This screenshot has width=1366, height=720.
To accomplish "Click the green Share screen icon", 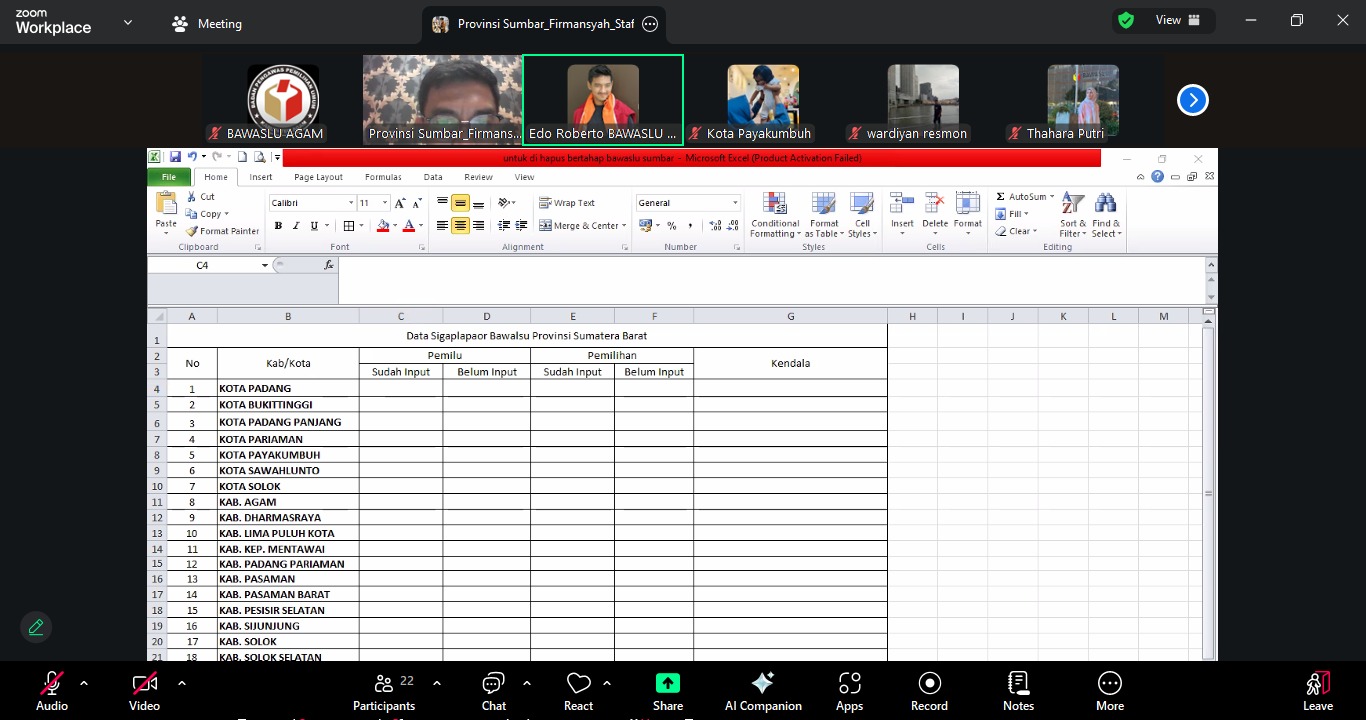I will [668, 684].
